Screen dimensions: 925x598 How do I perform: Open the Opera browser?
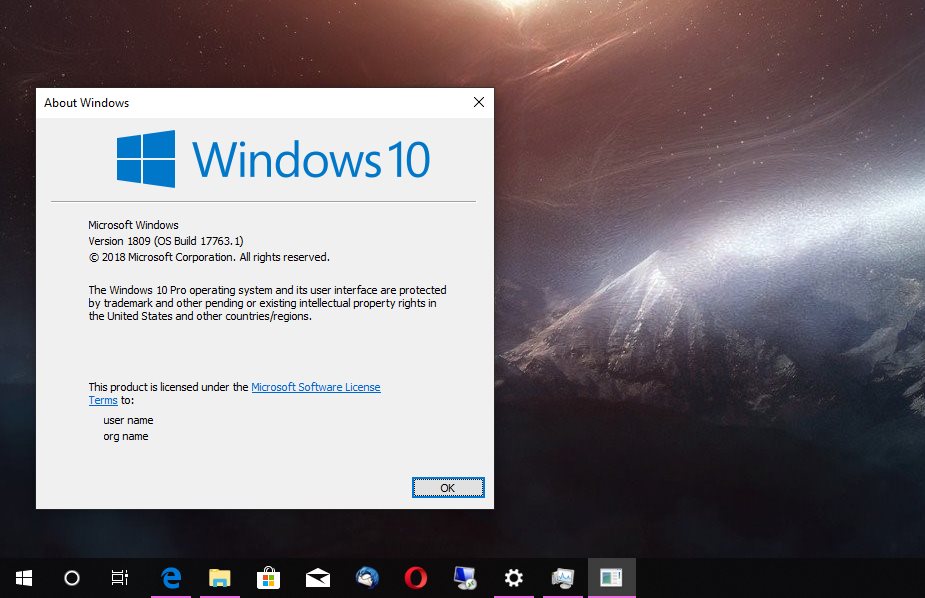click(415, 578)
